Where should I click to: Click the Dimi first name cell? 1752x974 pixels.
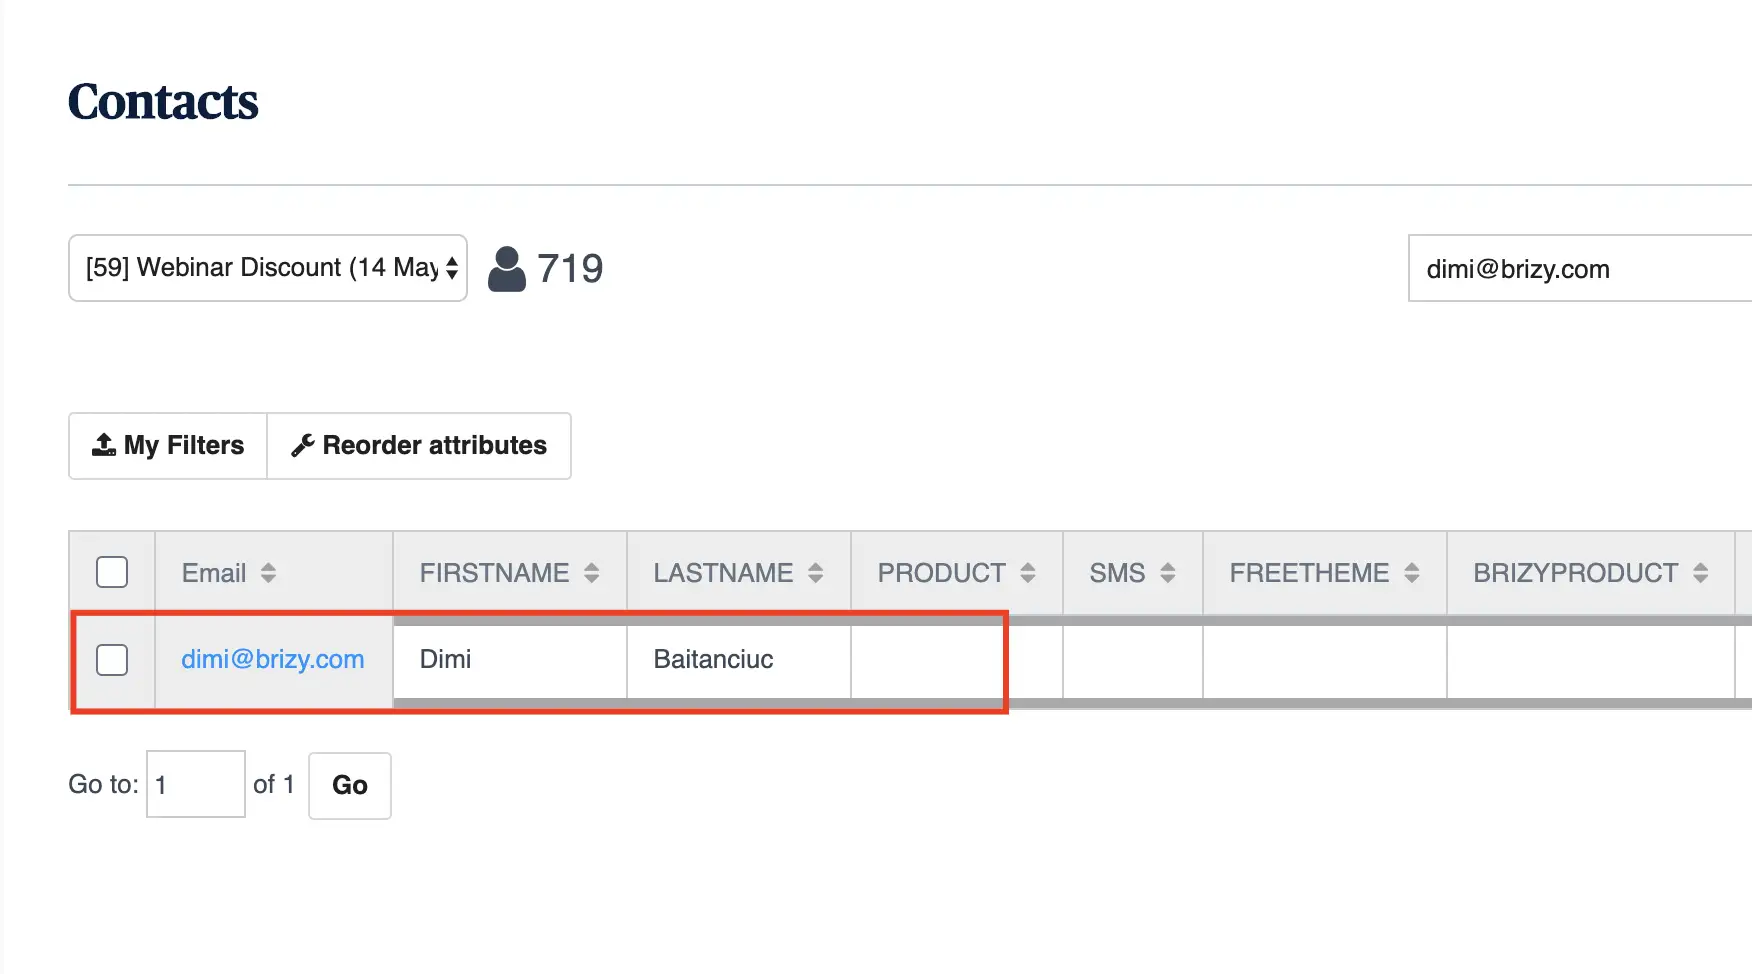(x=446, y=660)
